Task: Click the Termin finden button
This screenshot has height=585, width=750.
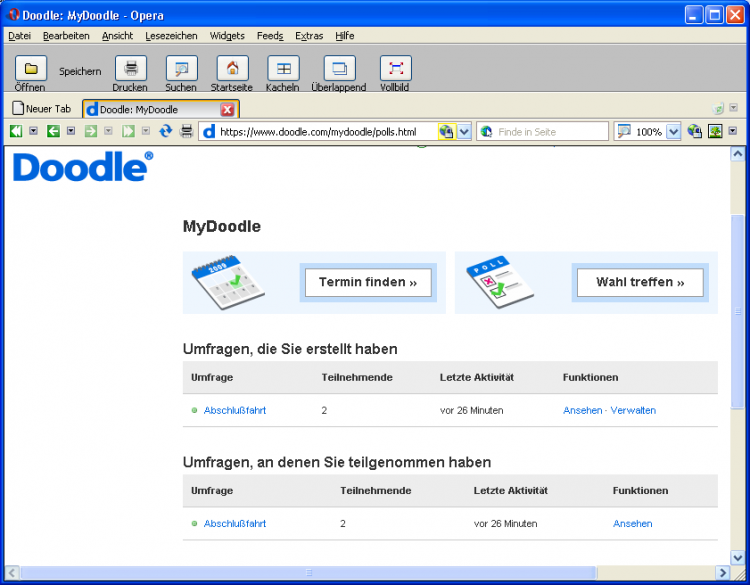Action: (368, 282)
